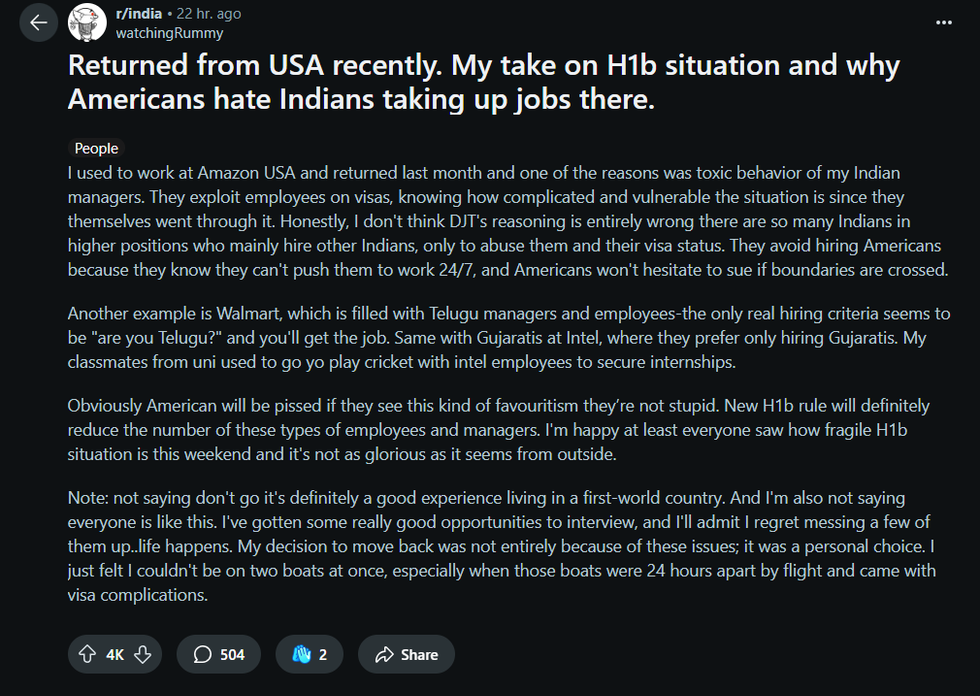Screen dimensions: 980x696
Task: Click the Share arrow icon
Action: coord(383,654)
